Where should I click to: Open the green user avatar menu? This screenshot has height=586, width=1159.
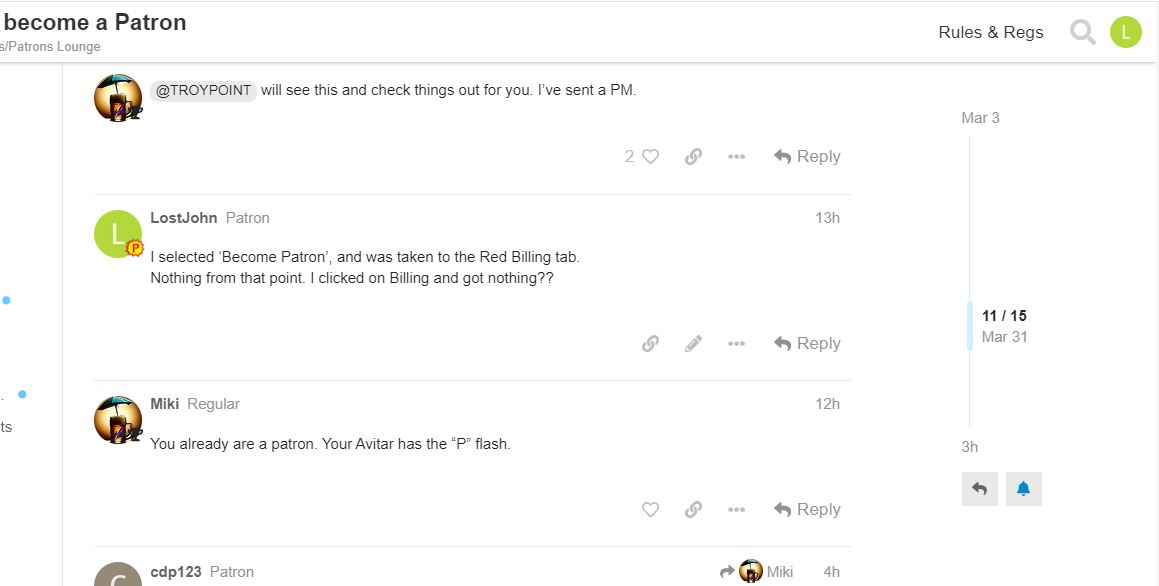(1125, 32)
